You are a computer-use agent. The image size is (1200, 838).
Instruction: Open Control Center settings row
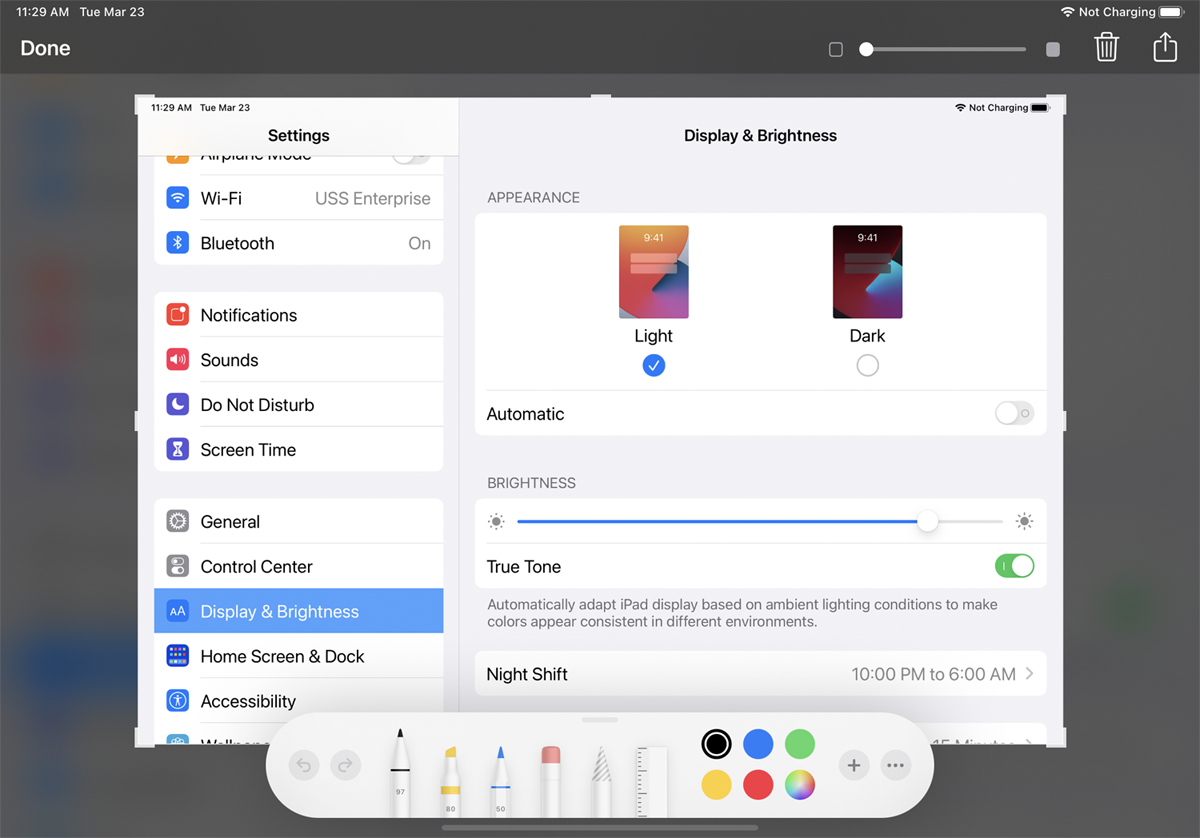pos(299,567)
